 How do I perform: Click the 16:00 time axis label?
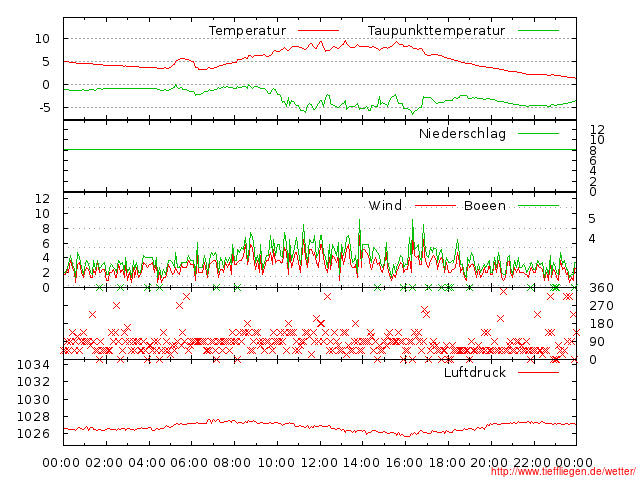tap(404, 463)
